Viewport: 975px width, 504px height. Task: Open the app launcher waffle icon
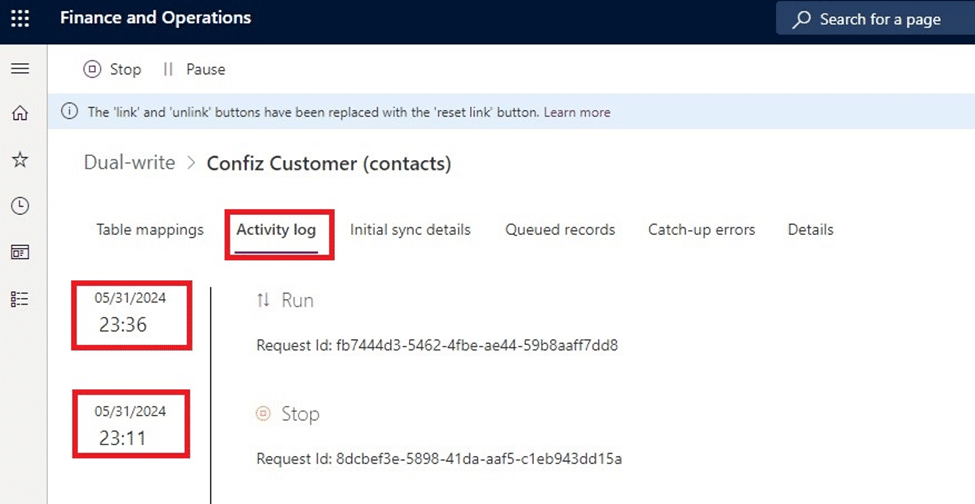tap(20, 19)
